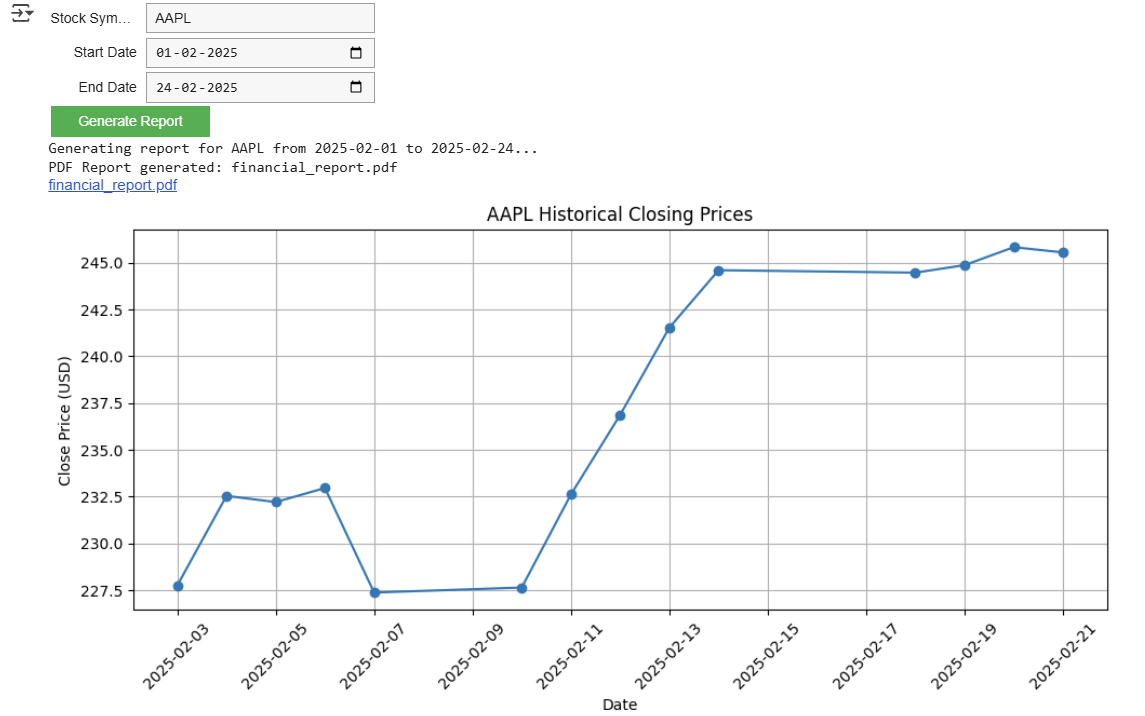Click the Date axis label below chart
1145x716 pixels.
(x=619, y=704)
